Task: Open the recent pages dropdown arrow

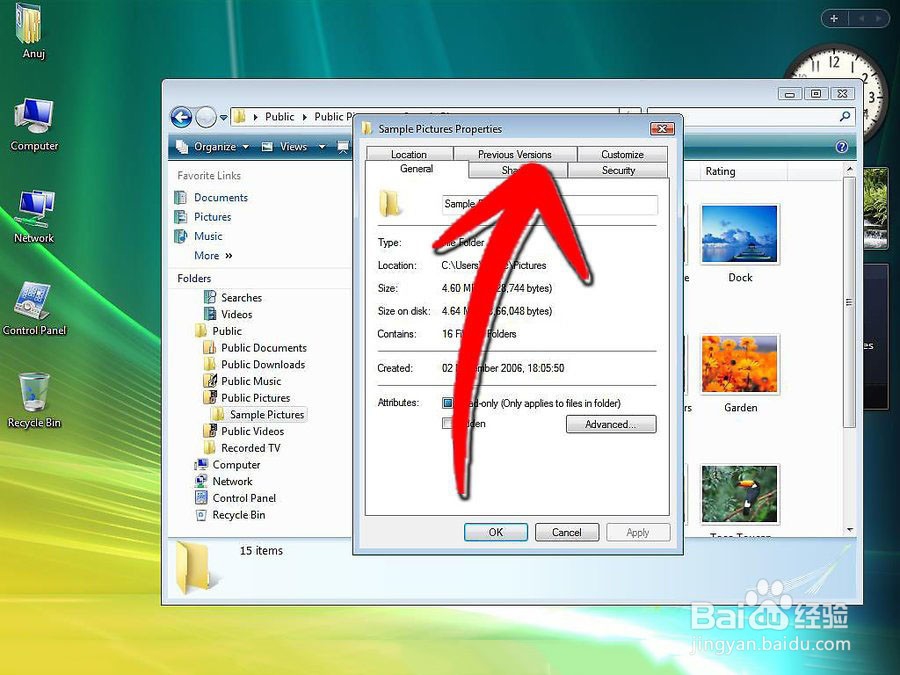Action: 223,117
